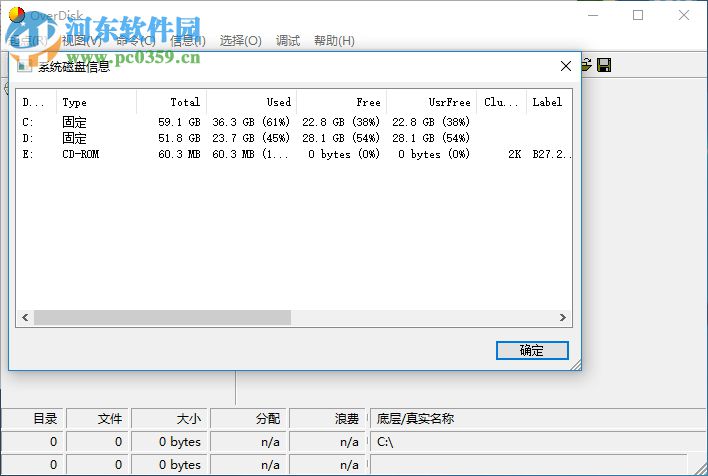Minimize the OverDisk window
Viewport: 708px width, 476px height.
tap(593, 15)
